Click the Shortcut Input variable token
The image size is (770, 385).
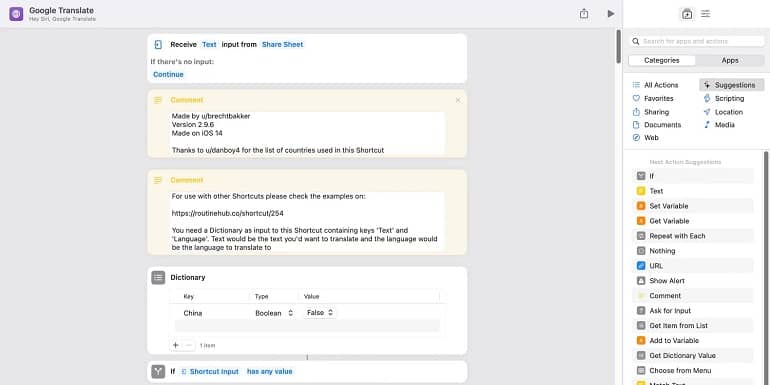click(x=210, y=372)
